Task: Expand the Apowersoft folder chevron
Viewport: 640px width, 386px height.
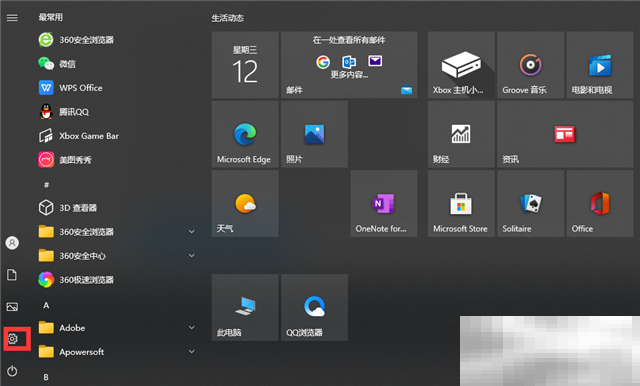Action: point(191,351)
